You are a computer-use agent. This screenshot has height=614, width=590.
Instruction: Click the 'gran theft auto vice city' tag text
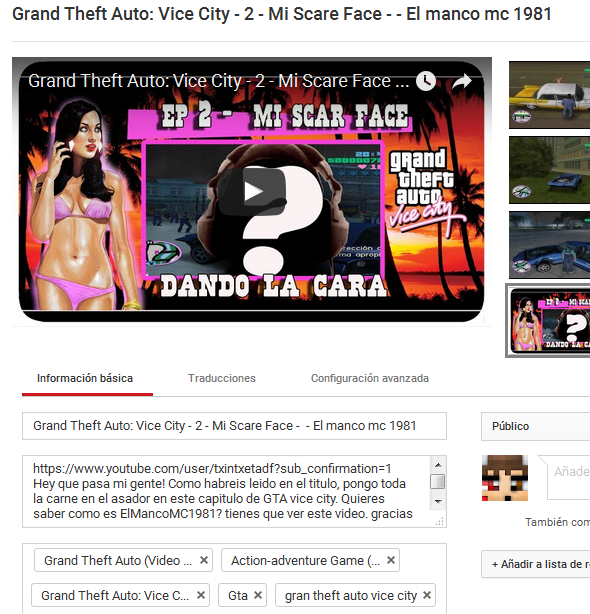(351, 596)
